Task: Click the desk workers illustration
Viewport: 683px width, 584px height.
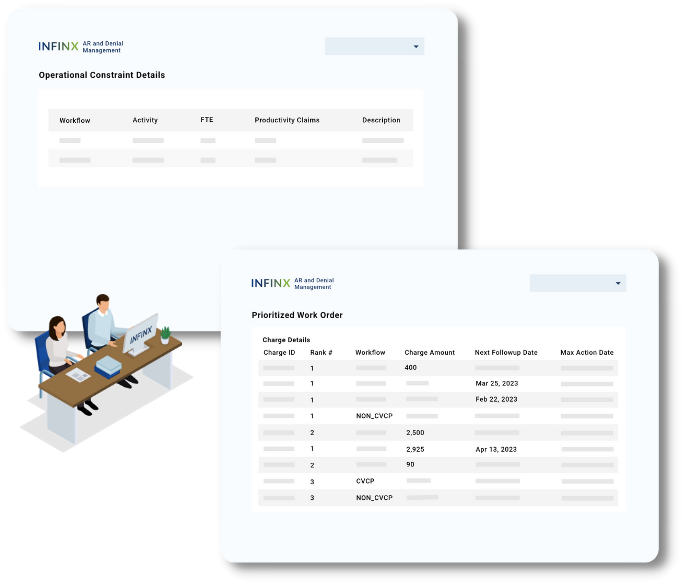Action: 107,372
